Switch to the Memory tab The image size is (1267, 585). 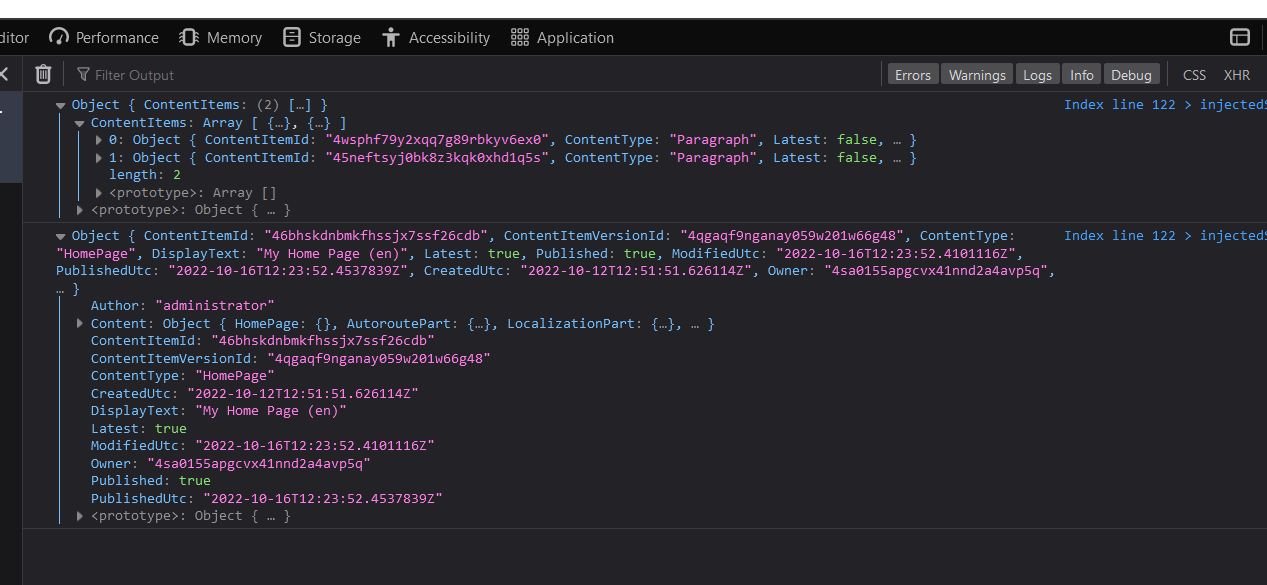(x=220, y=37)
